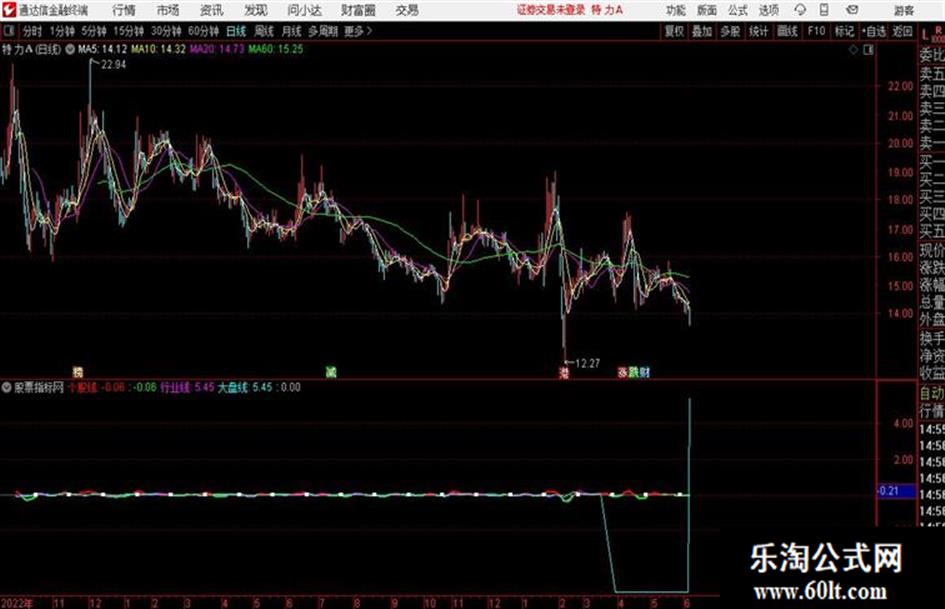
Task: Click the 统计 statistics button
Action: [758, 31]
